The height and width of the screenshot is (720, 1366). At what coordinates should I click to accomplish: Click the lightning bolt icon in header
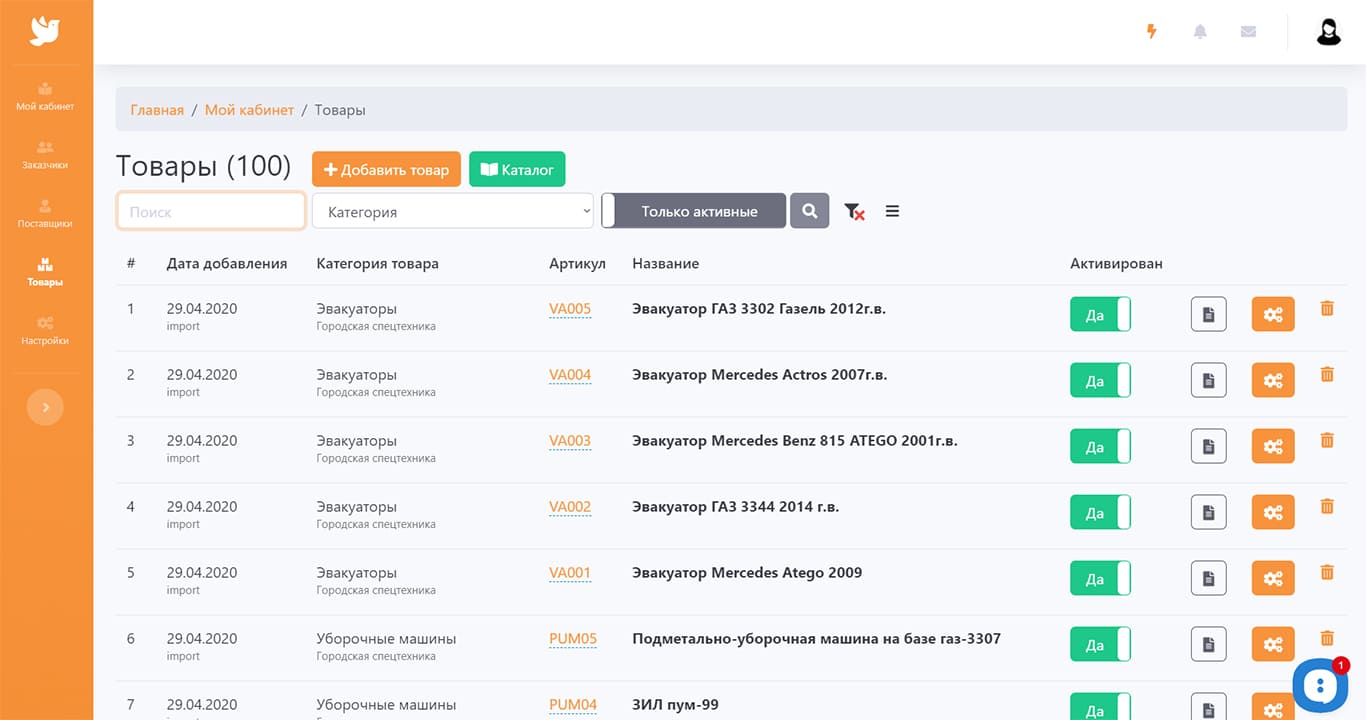[1152, 32]
